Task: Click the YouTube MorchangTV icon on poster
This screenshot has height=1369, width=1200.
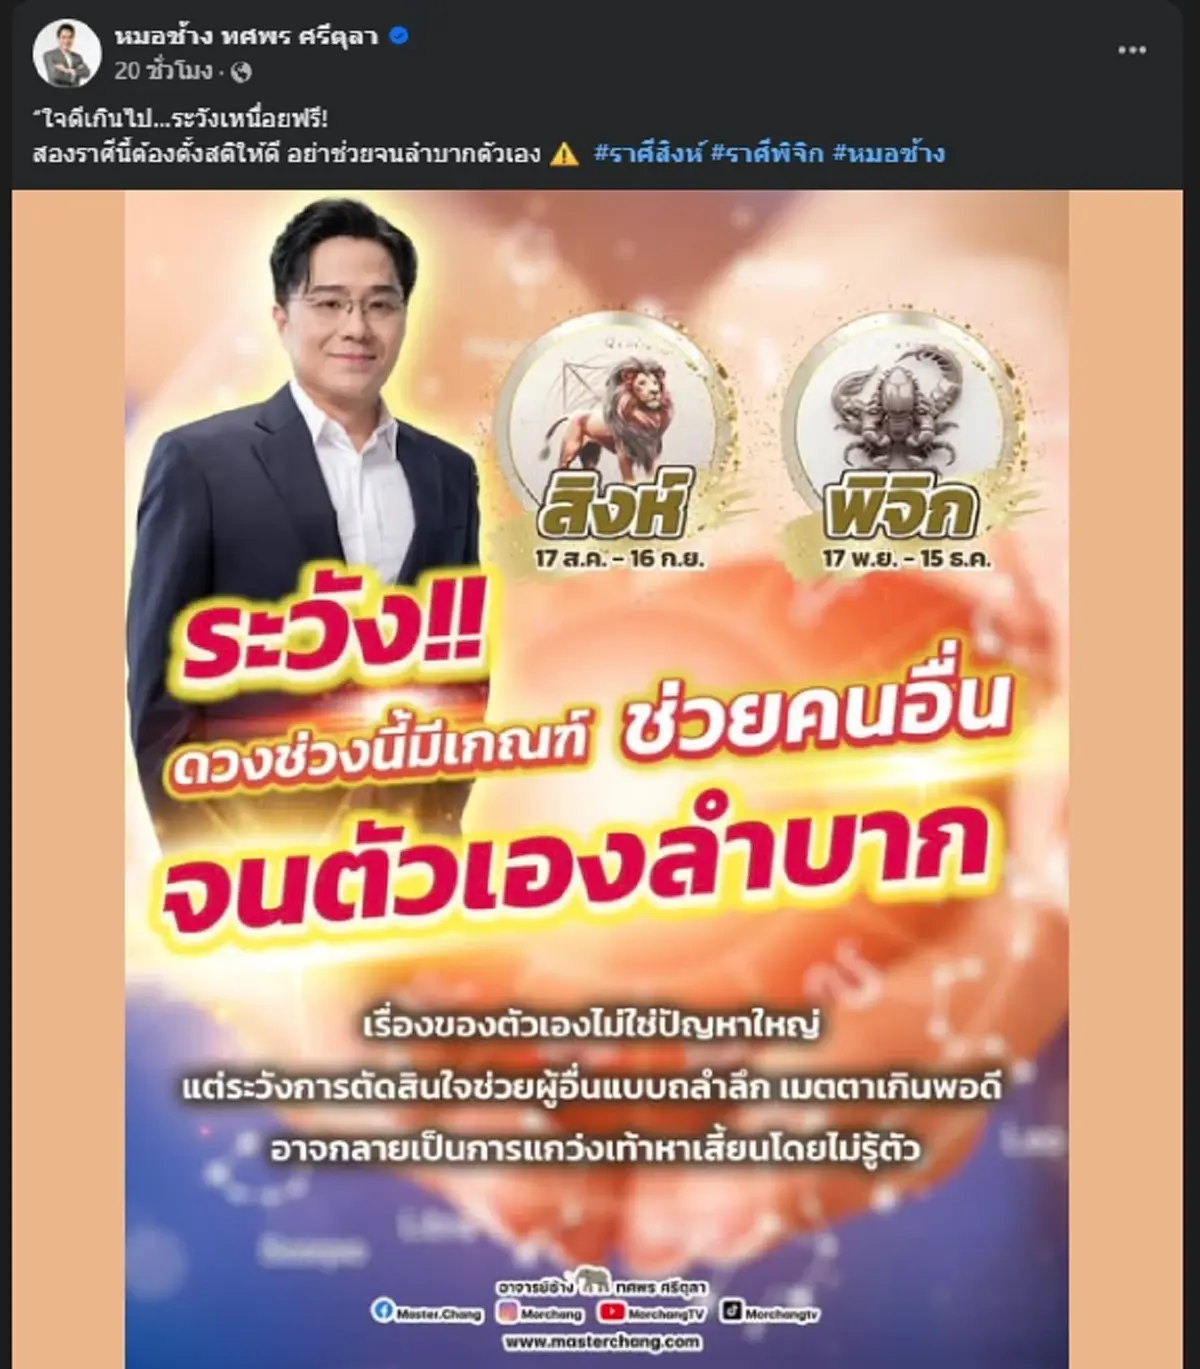Action: [x=611, y=1312]
